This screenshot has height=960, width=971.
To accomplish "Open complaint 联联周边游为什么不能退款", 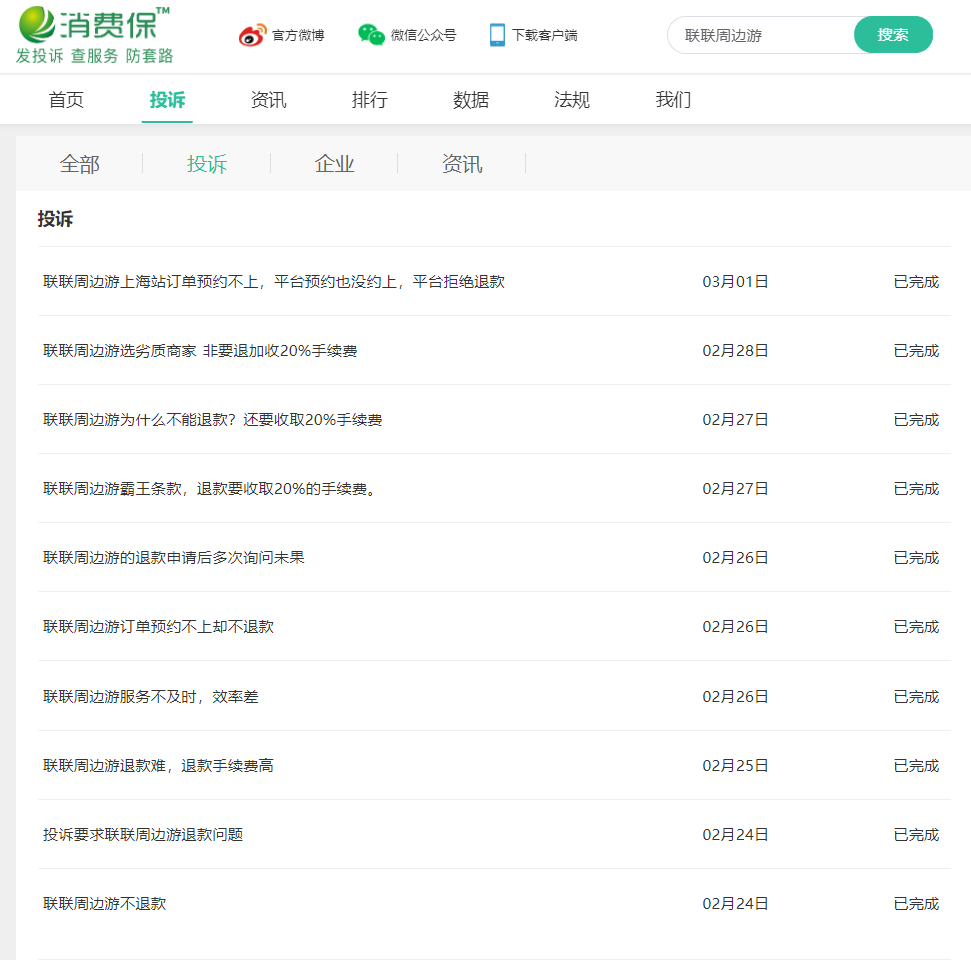I will tap(212, 420).
